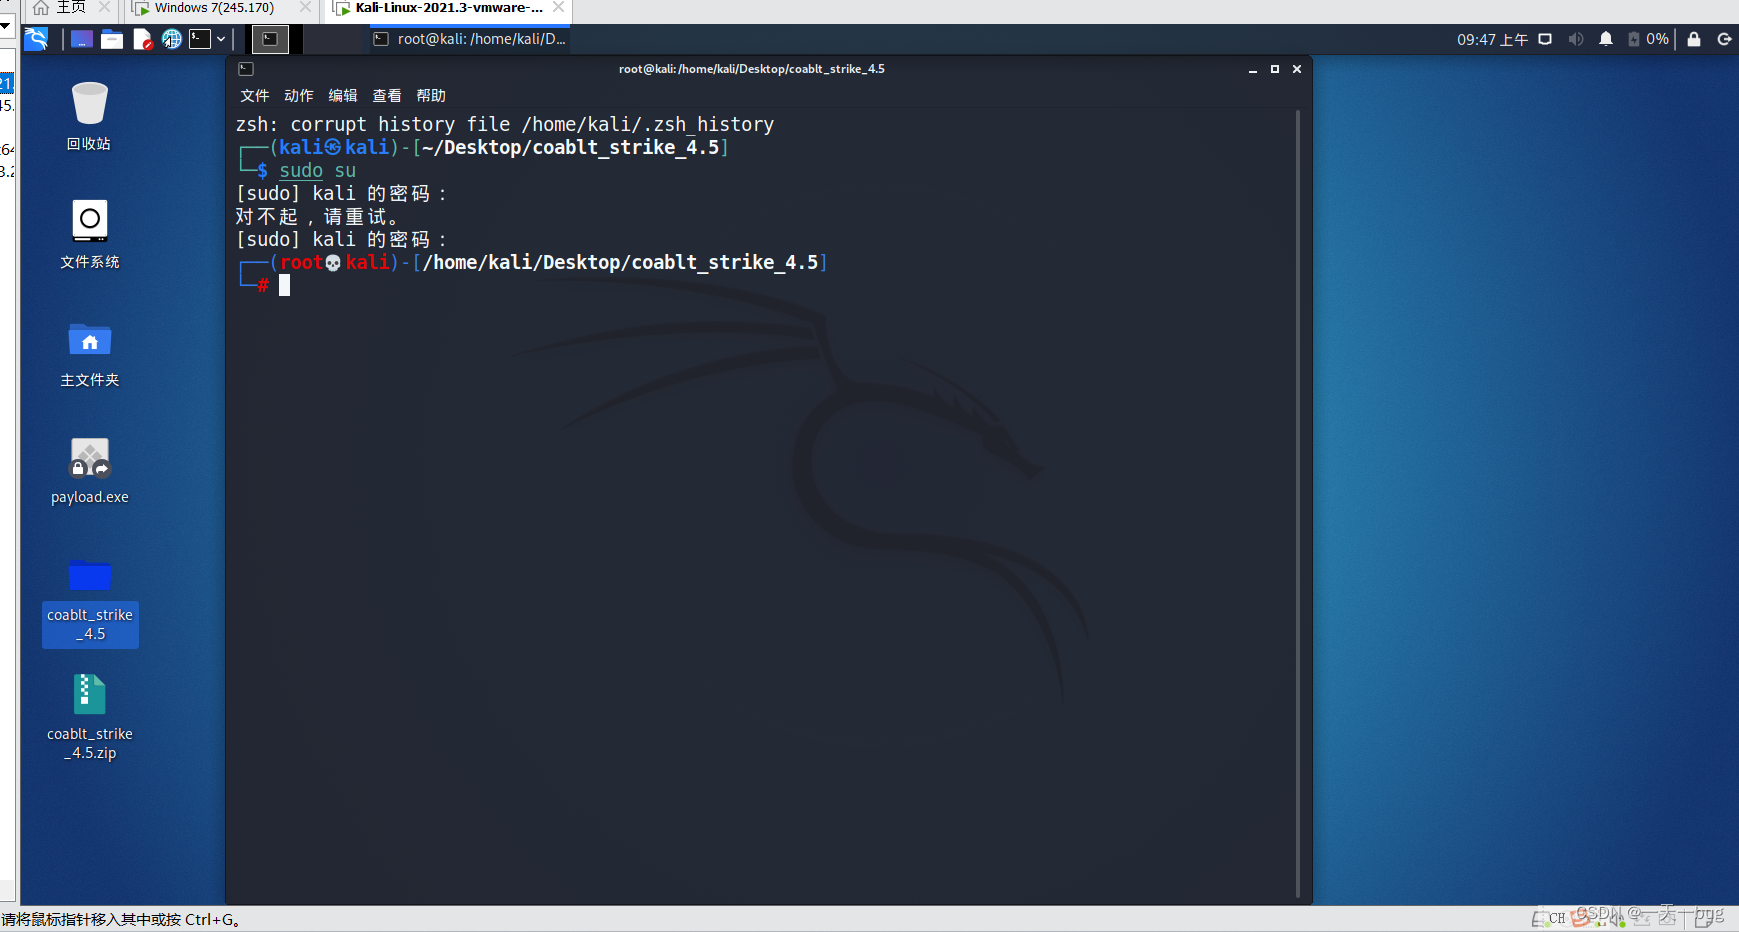Screen dimensions: 1739x932
Task: Click the show desktop panel icon
Action: (82, 39)
